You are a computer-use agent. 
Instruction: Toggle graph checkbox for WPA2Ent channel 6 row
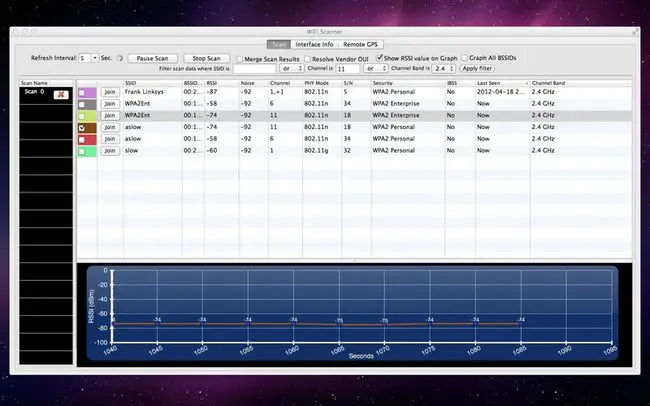click(x=82, y=104)
